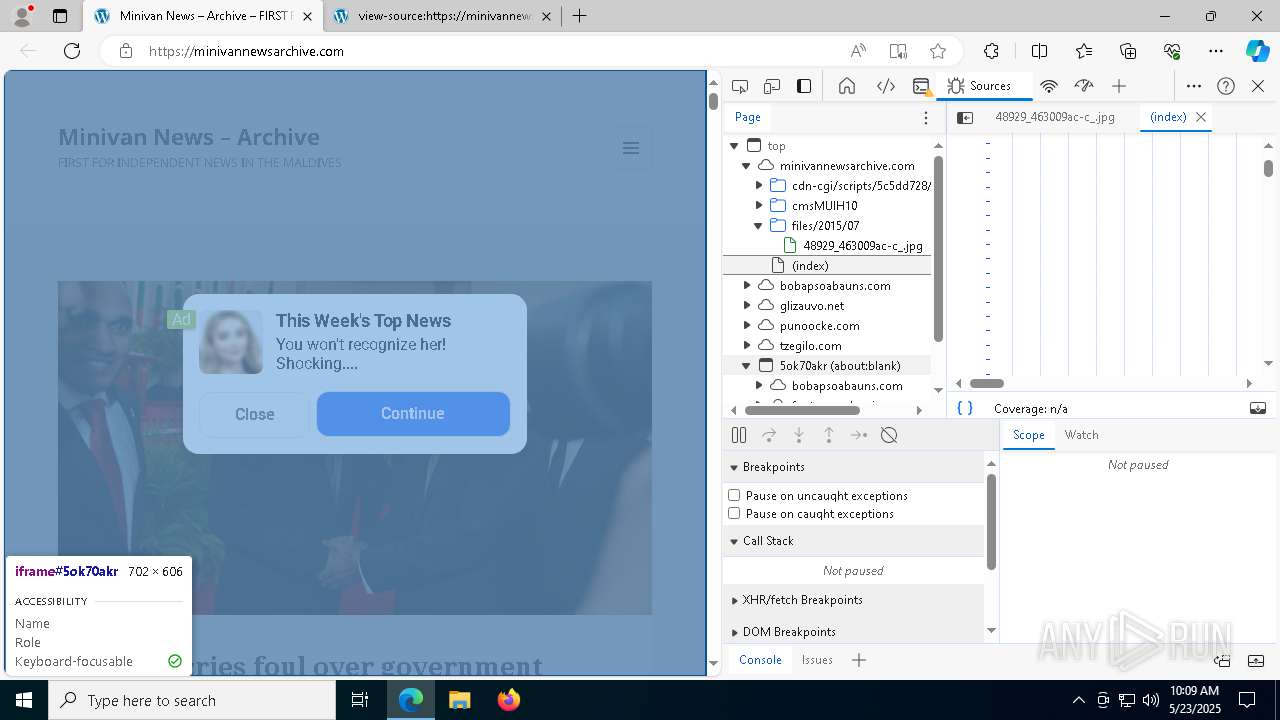Click the Step out debugger button
This screenshot has height=720, width=1280.
coord(829,435)
